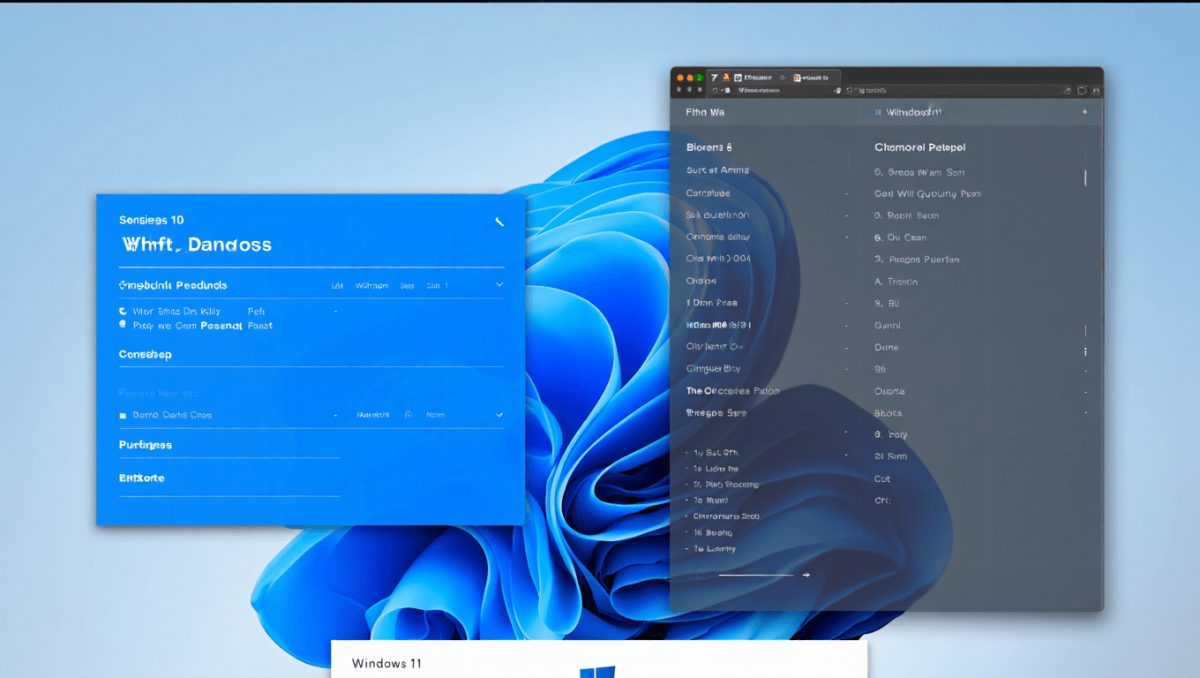This screenshot has height=678, width=1200.
Task: Select 'Ouorte' in right column
Action: [x=889, y=391]
